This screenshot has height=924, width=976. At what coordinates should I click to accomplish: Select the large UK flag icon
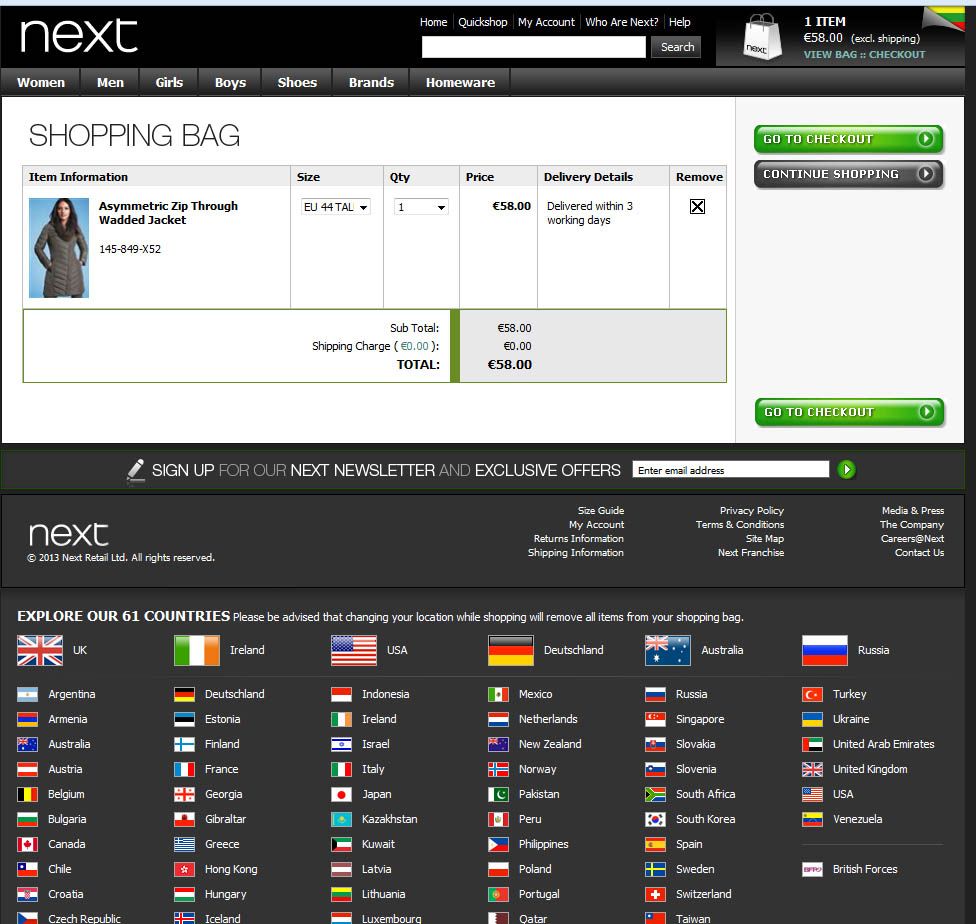40,650
